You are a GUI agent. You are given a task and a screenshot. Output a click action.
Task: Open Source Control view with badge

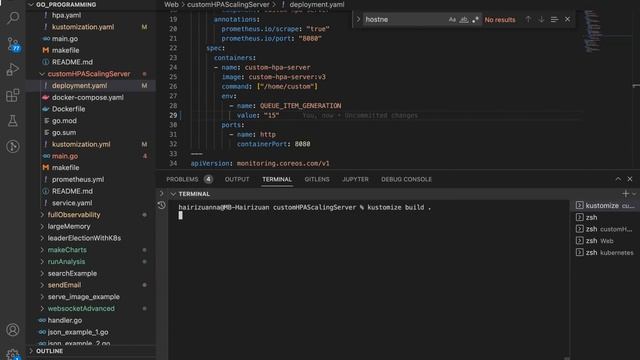click(x=13, y=44)
